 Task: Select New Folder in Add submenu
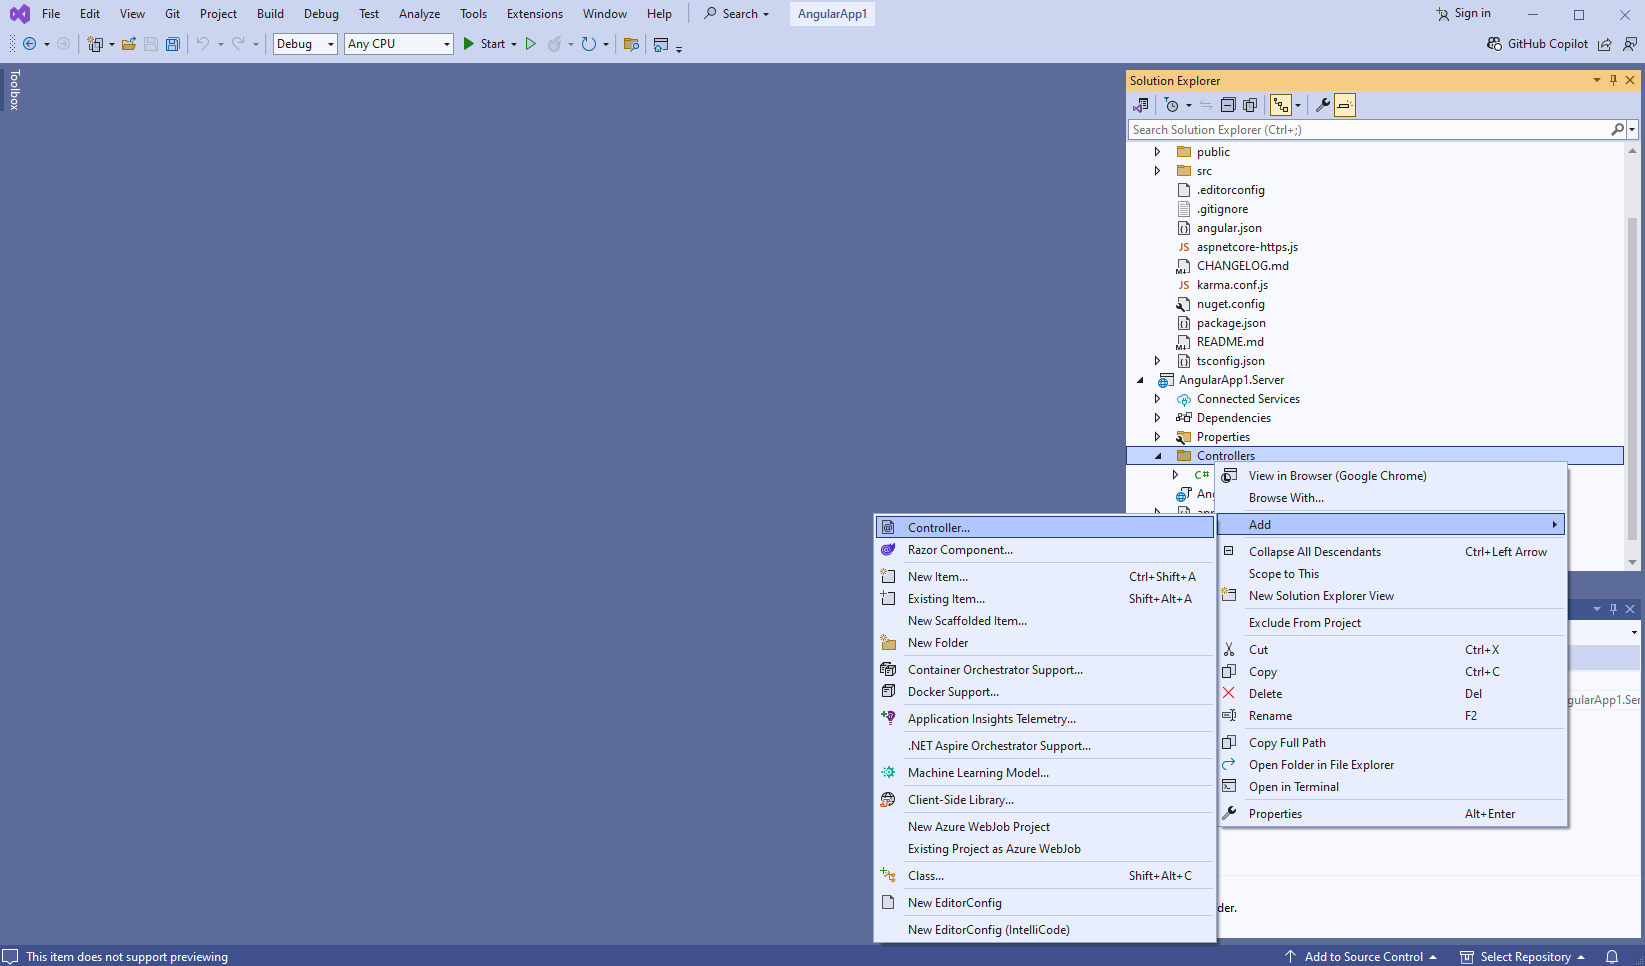coord(1045,643)
